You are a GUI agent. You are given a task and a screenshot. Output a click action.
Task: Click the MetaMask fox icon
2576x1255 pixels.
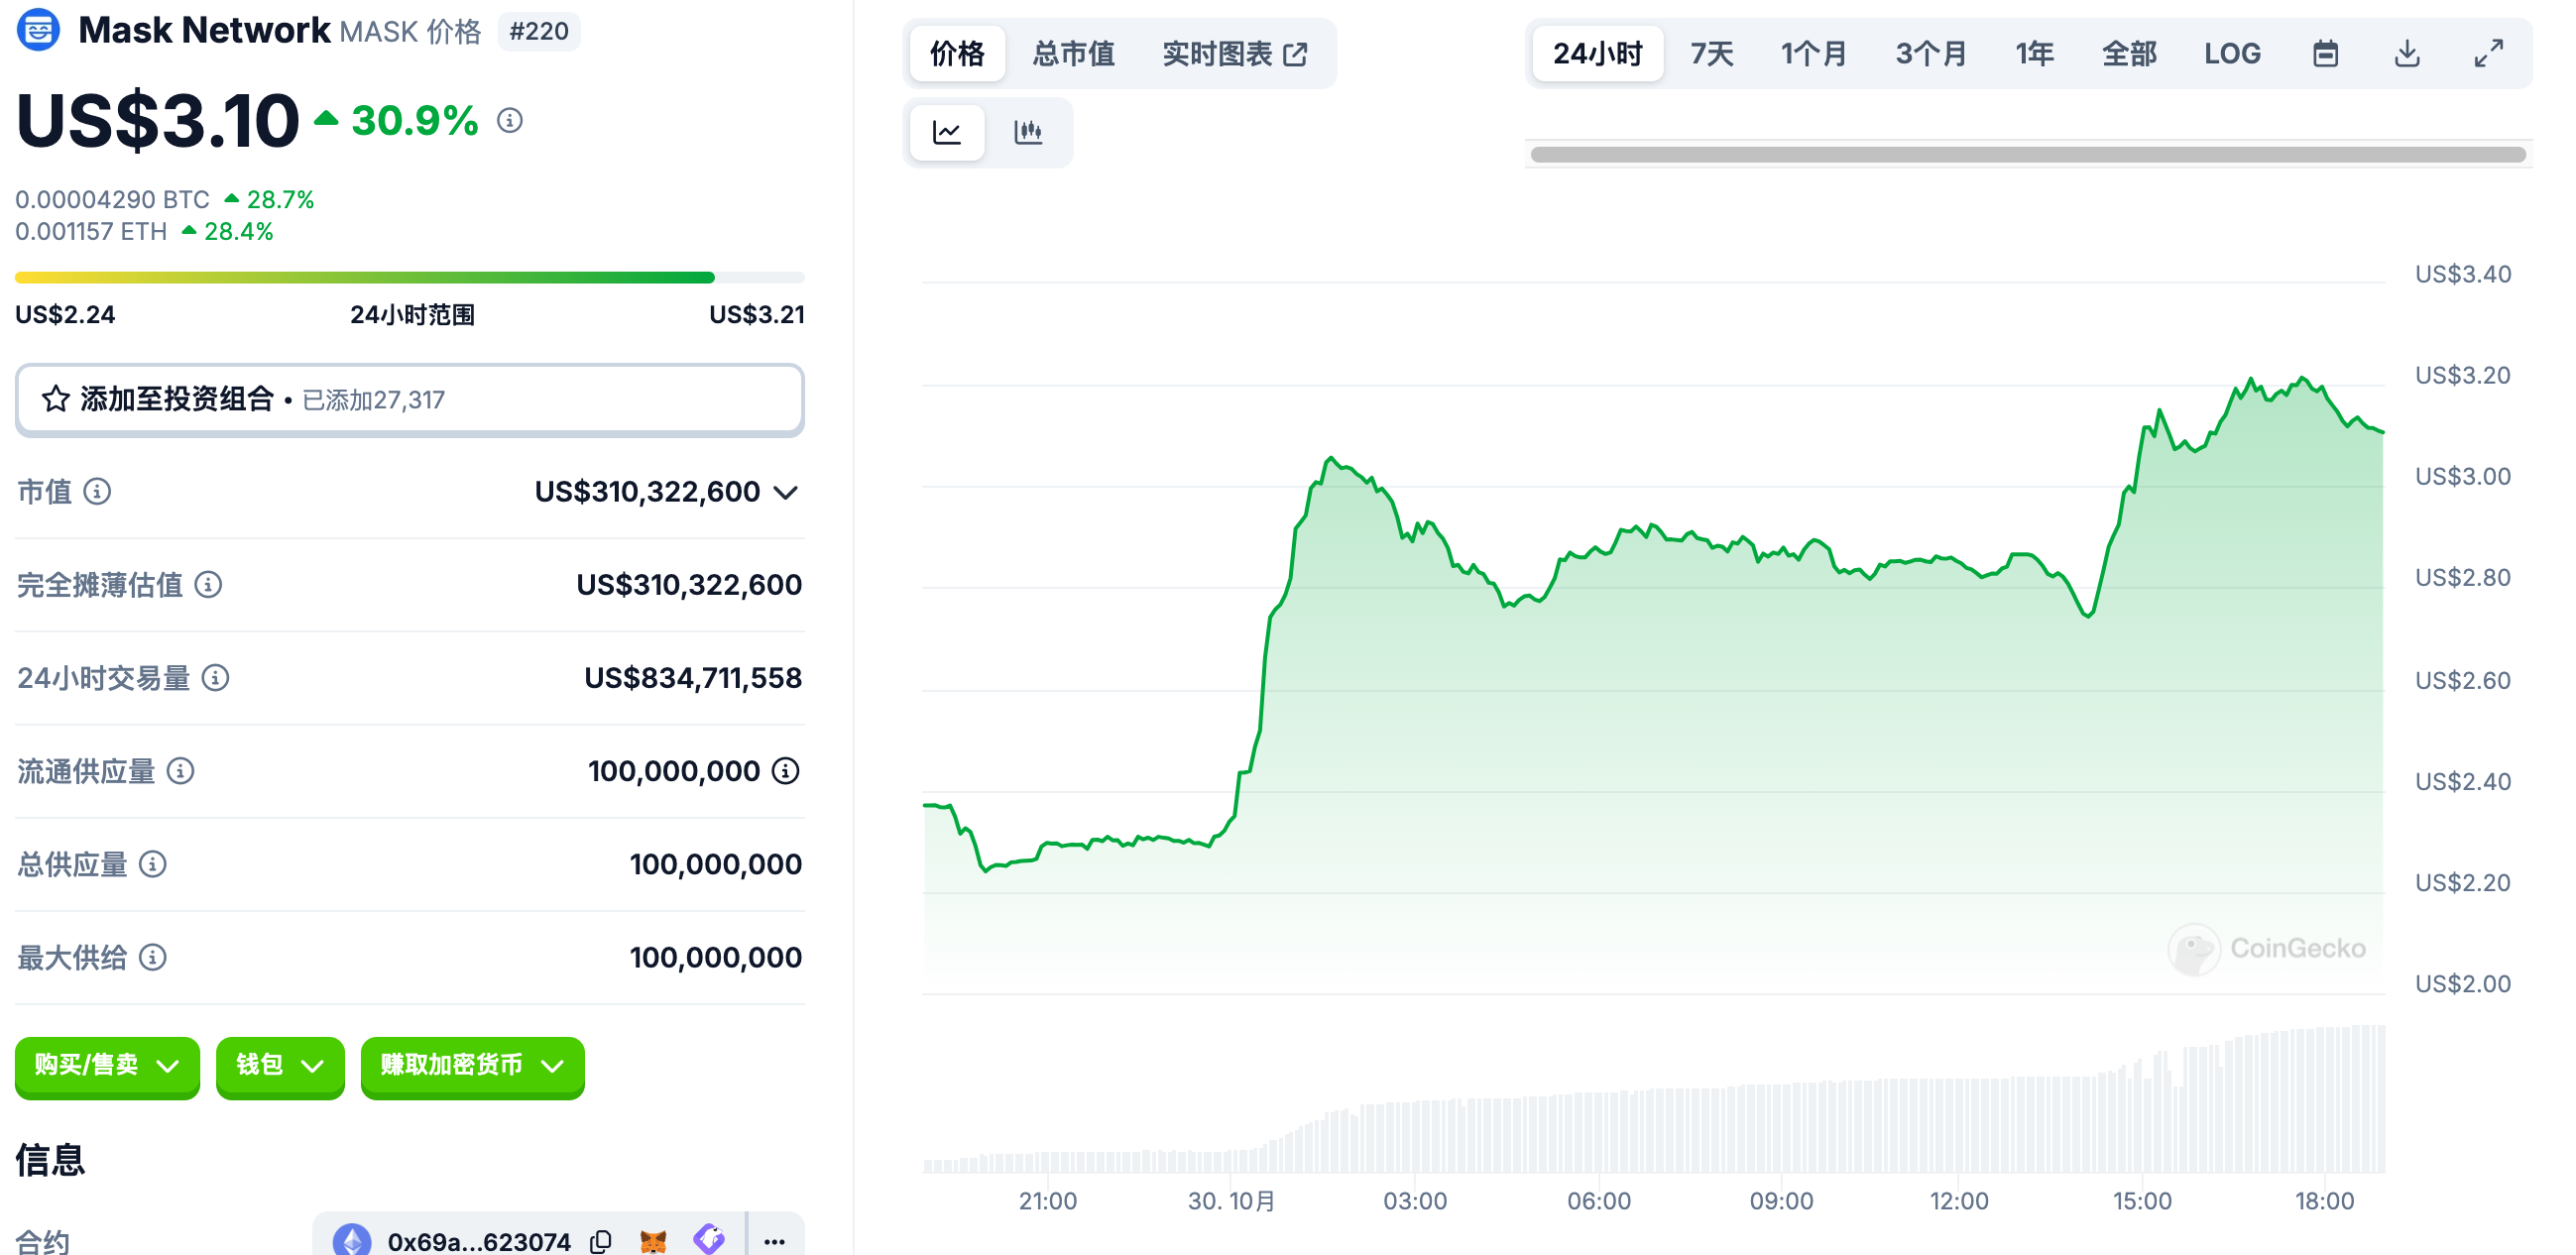pos(653,1241)
